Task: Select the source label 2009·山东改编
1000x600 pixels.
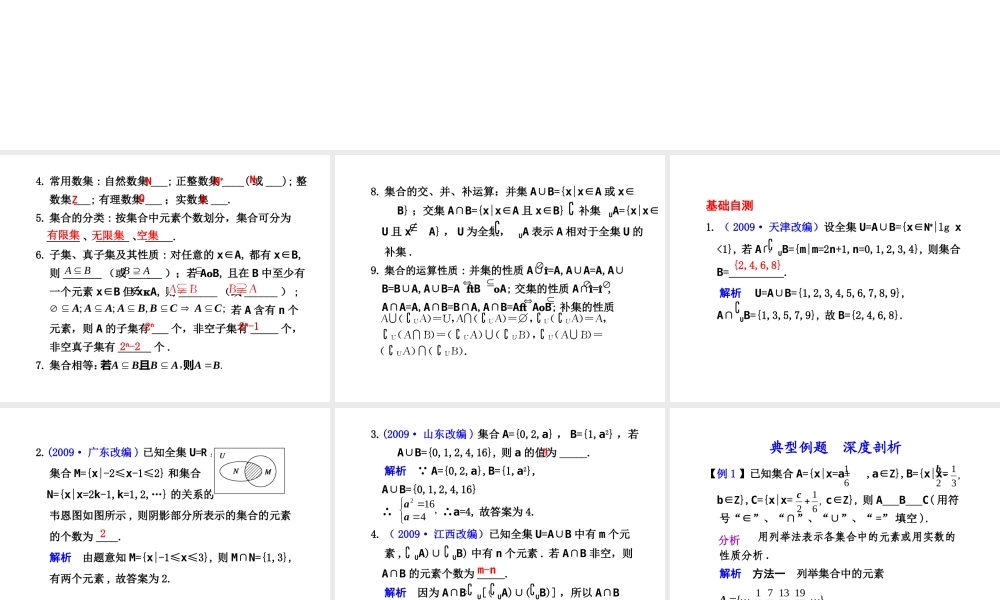Action: pyautogui.click(x=429, y=434)
